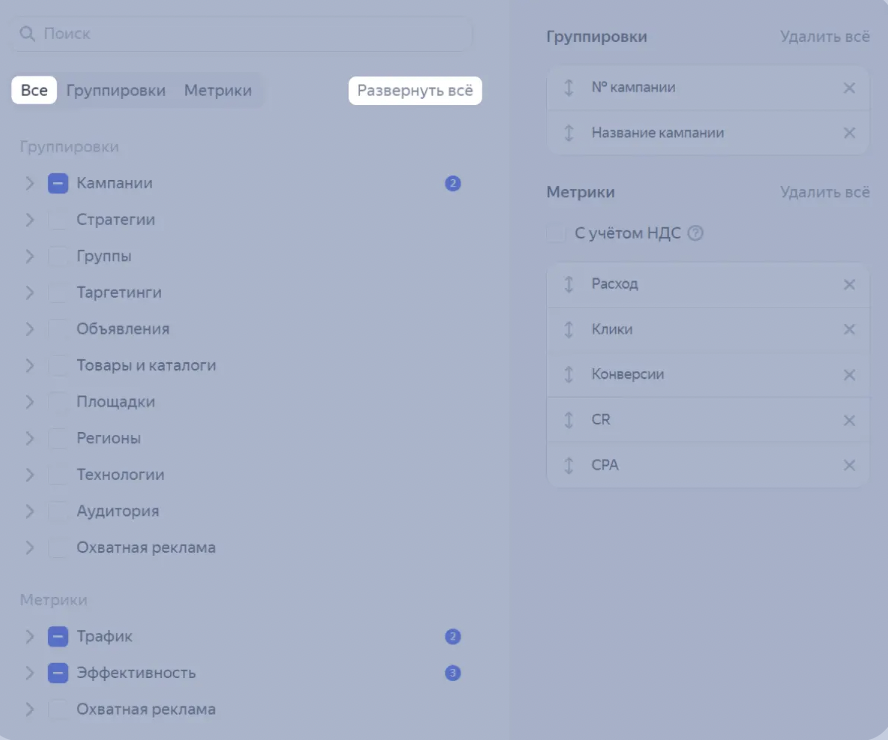Select the Конверсии metric row label

point(627,374)
